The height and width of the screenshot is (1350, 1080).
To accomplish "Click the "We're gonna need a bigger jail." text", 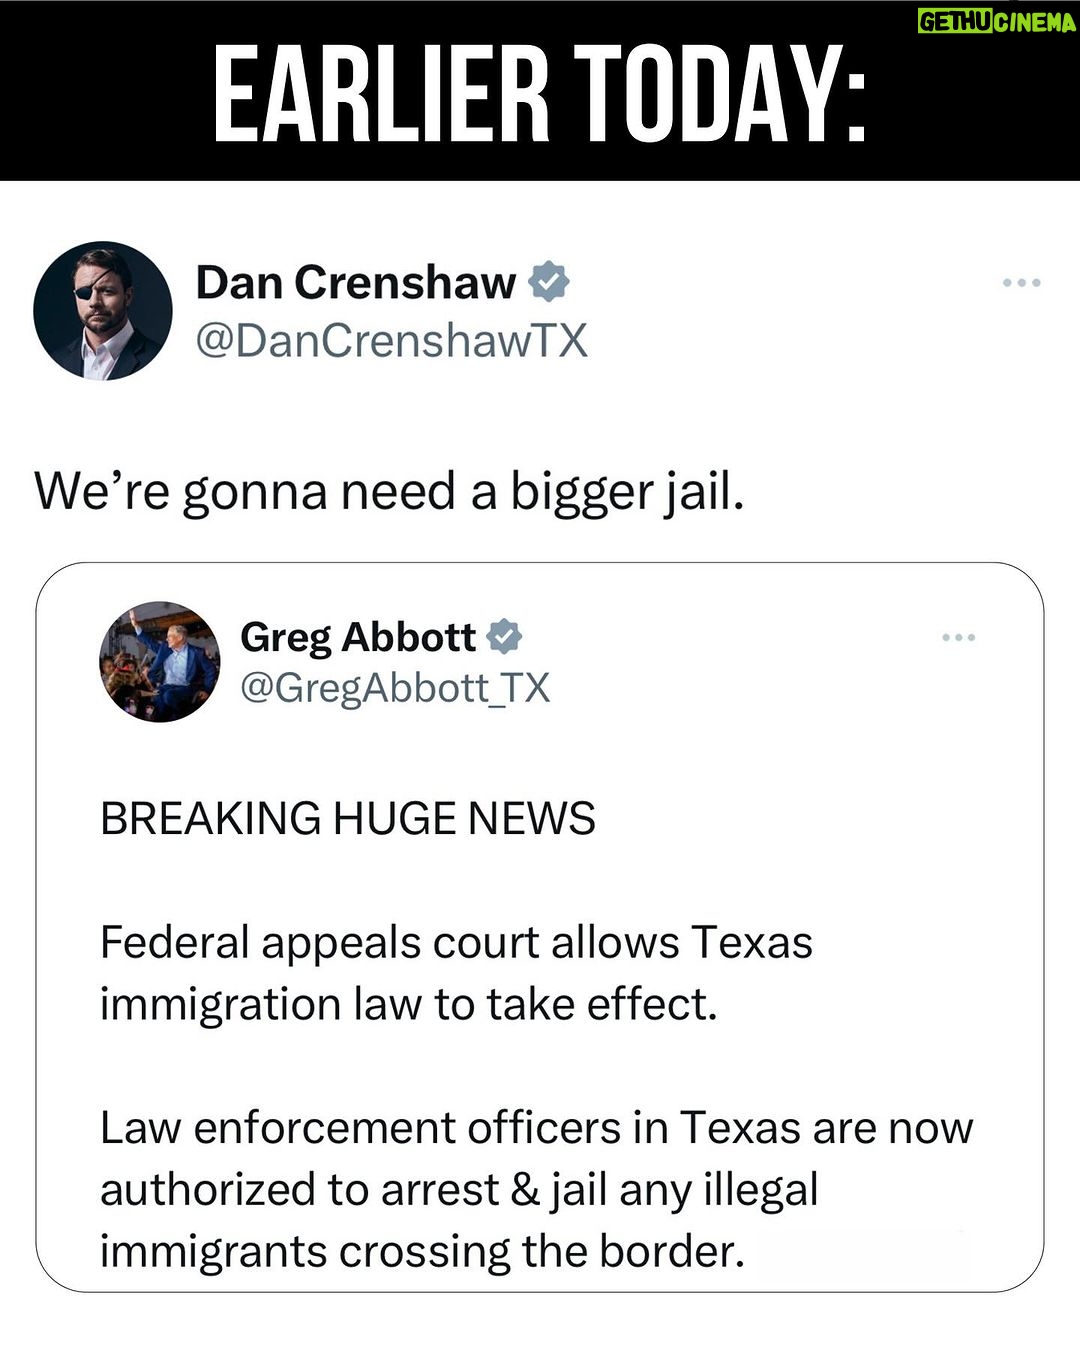I will click(390, 493).
